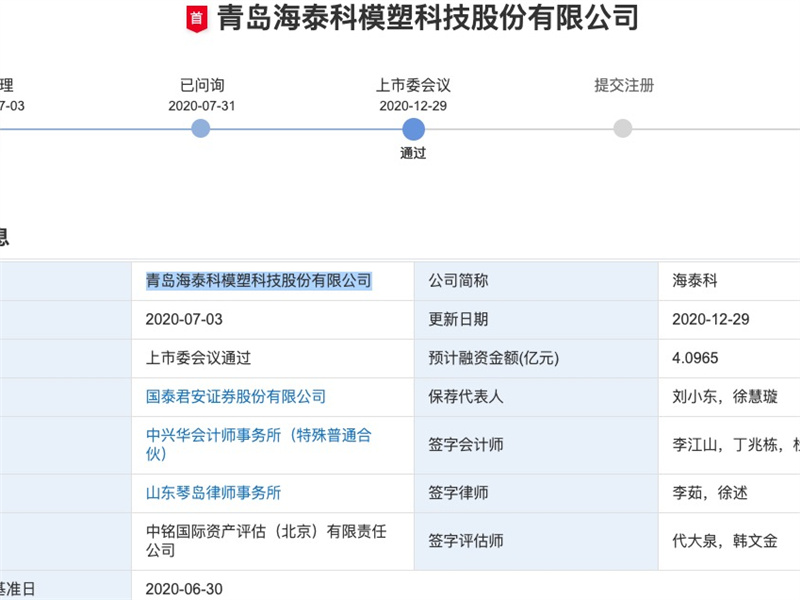Click the date 2020-07-31 under 已问询

202,106
